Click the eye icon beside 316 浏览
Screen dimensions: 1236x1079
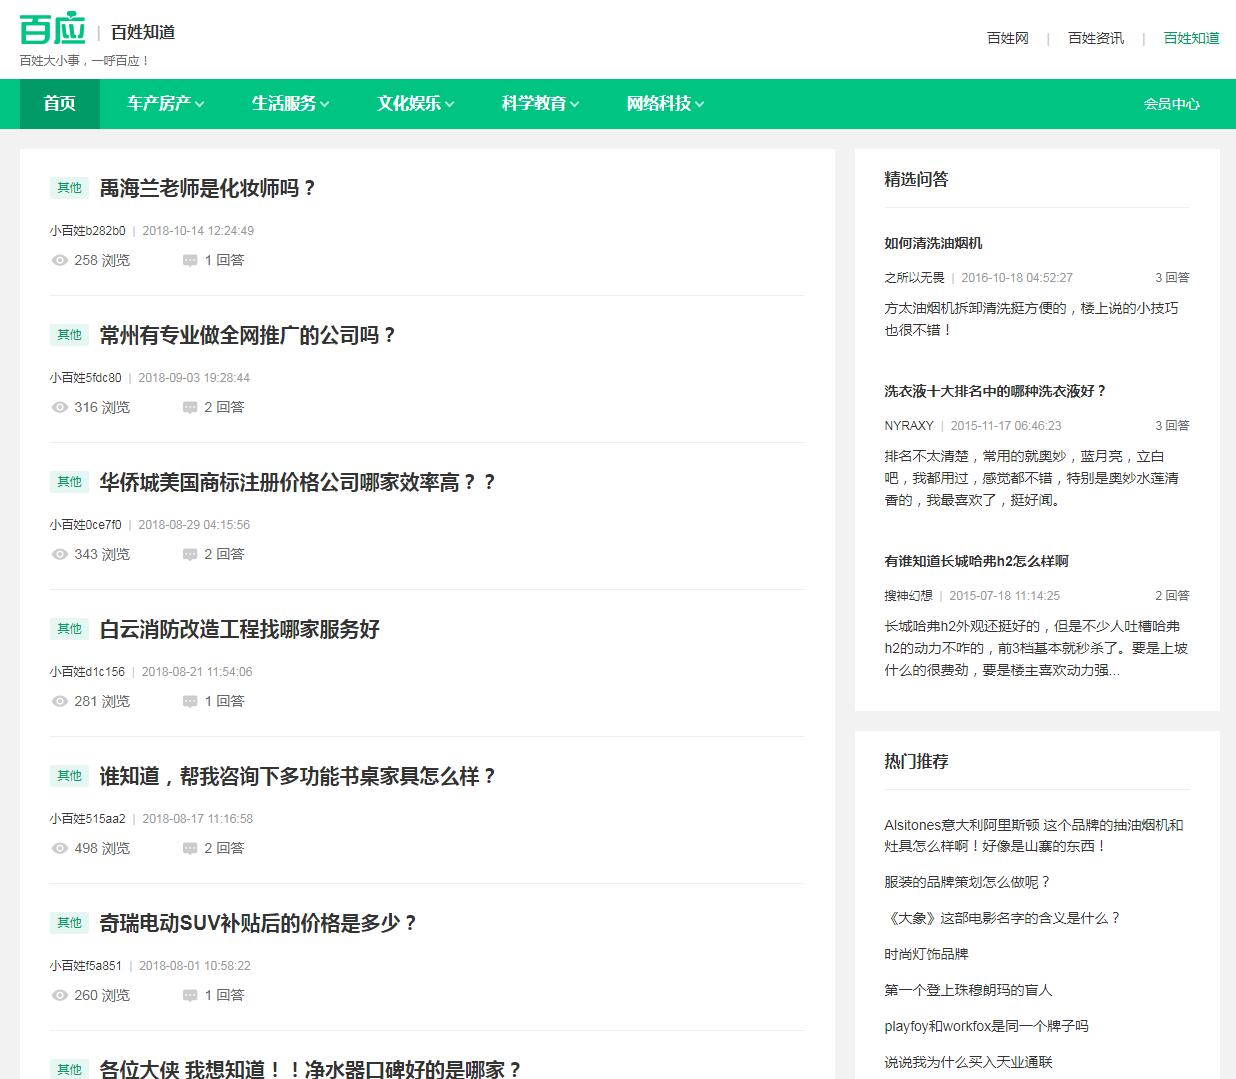(x=60, y=407)
